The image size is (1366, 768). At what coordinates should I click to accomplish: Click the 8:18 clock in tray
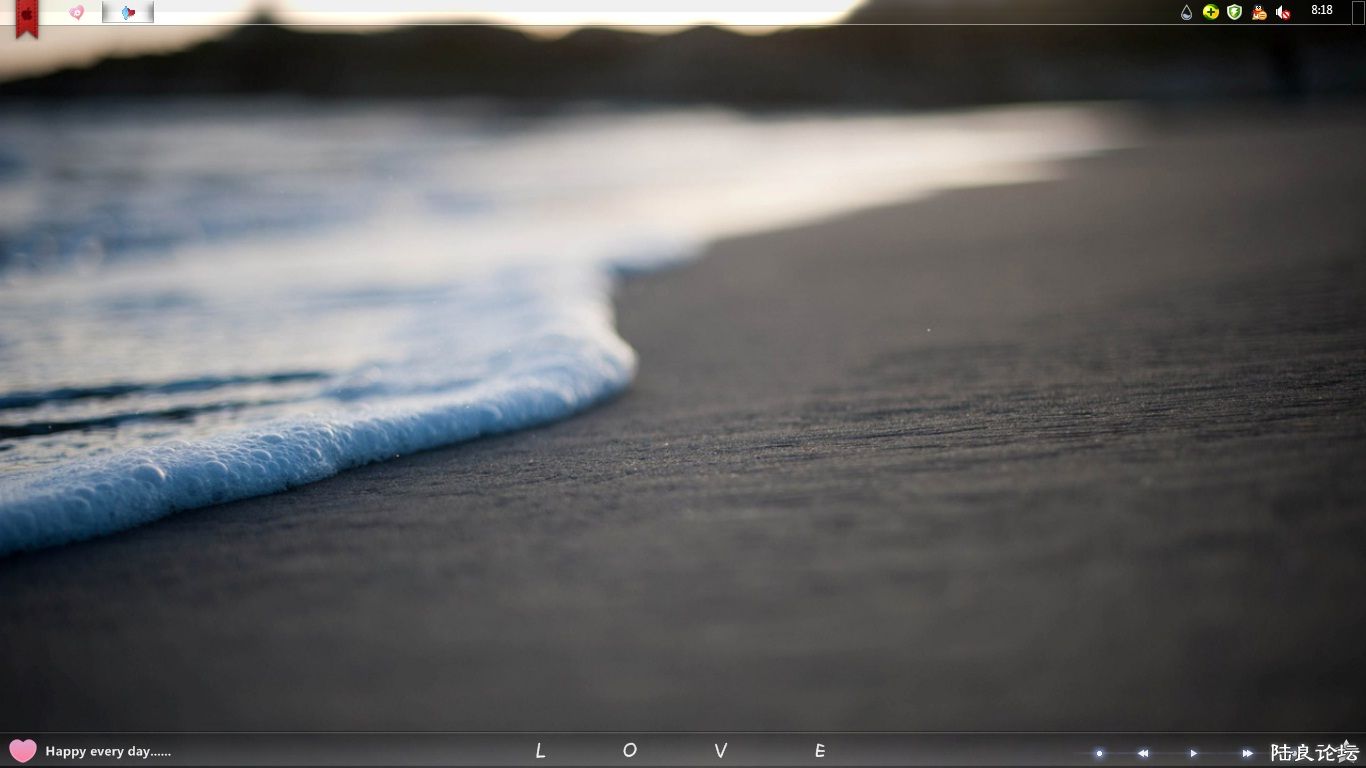(1321, 10)
